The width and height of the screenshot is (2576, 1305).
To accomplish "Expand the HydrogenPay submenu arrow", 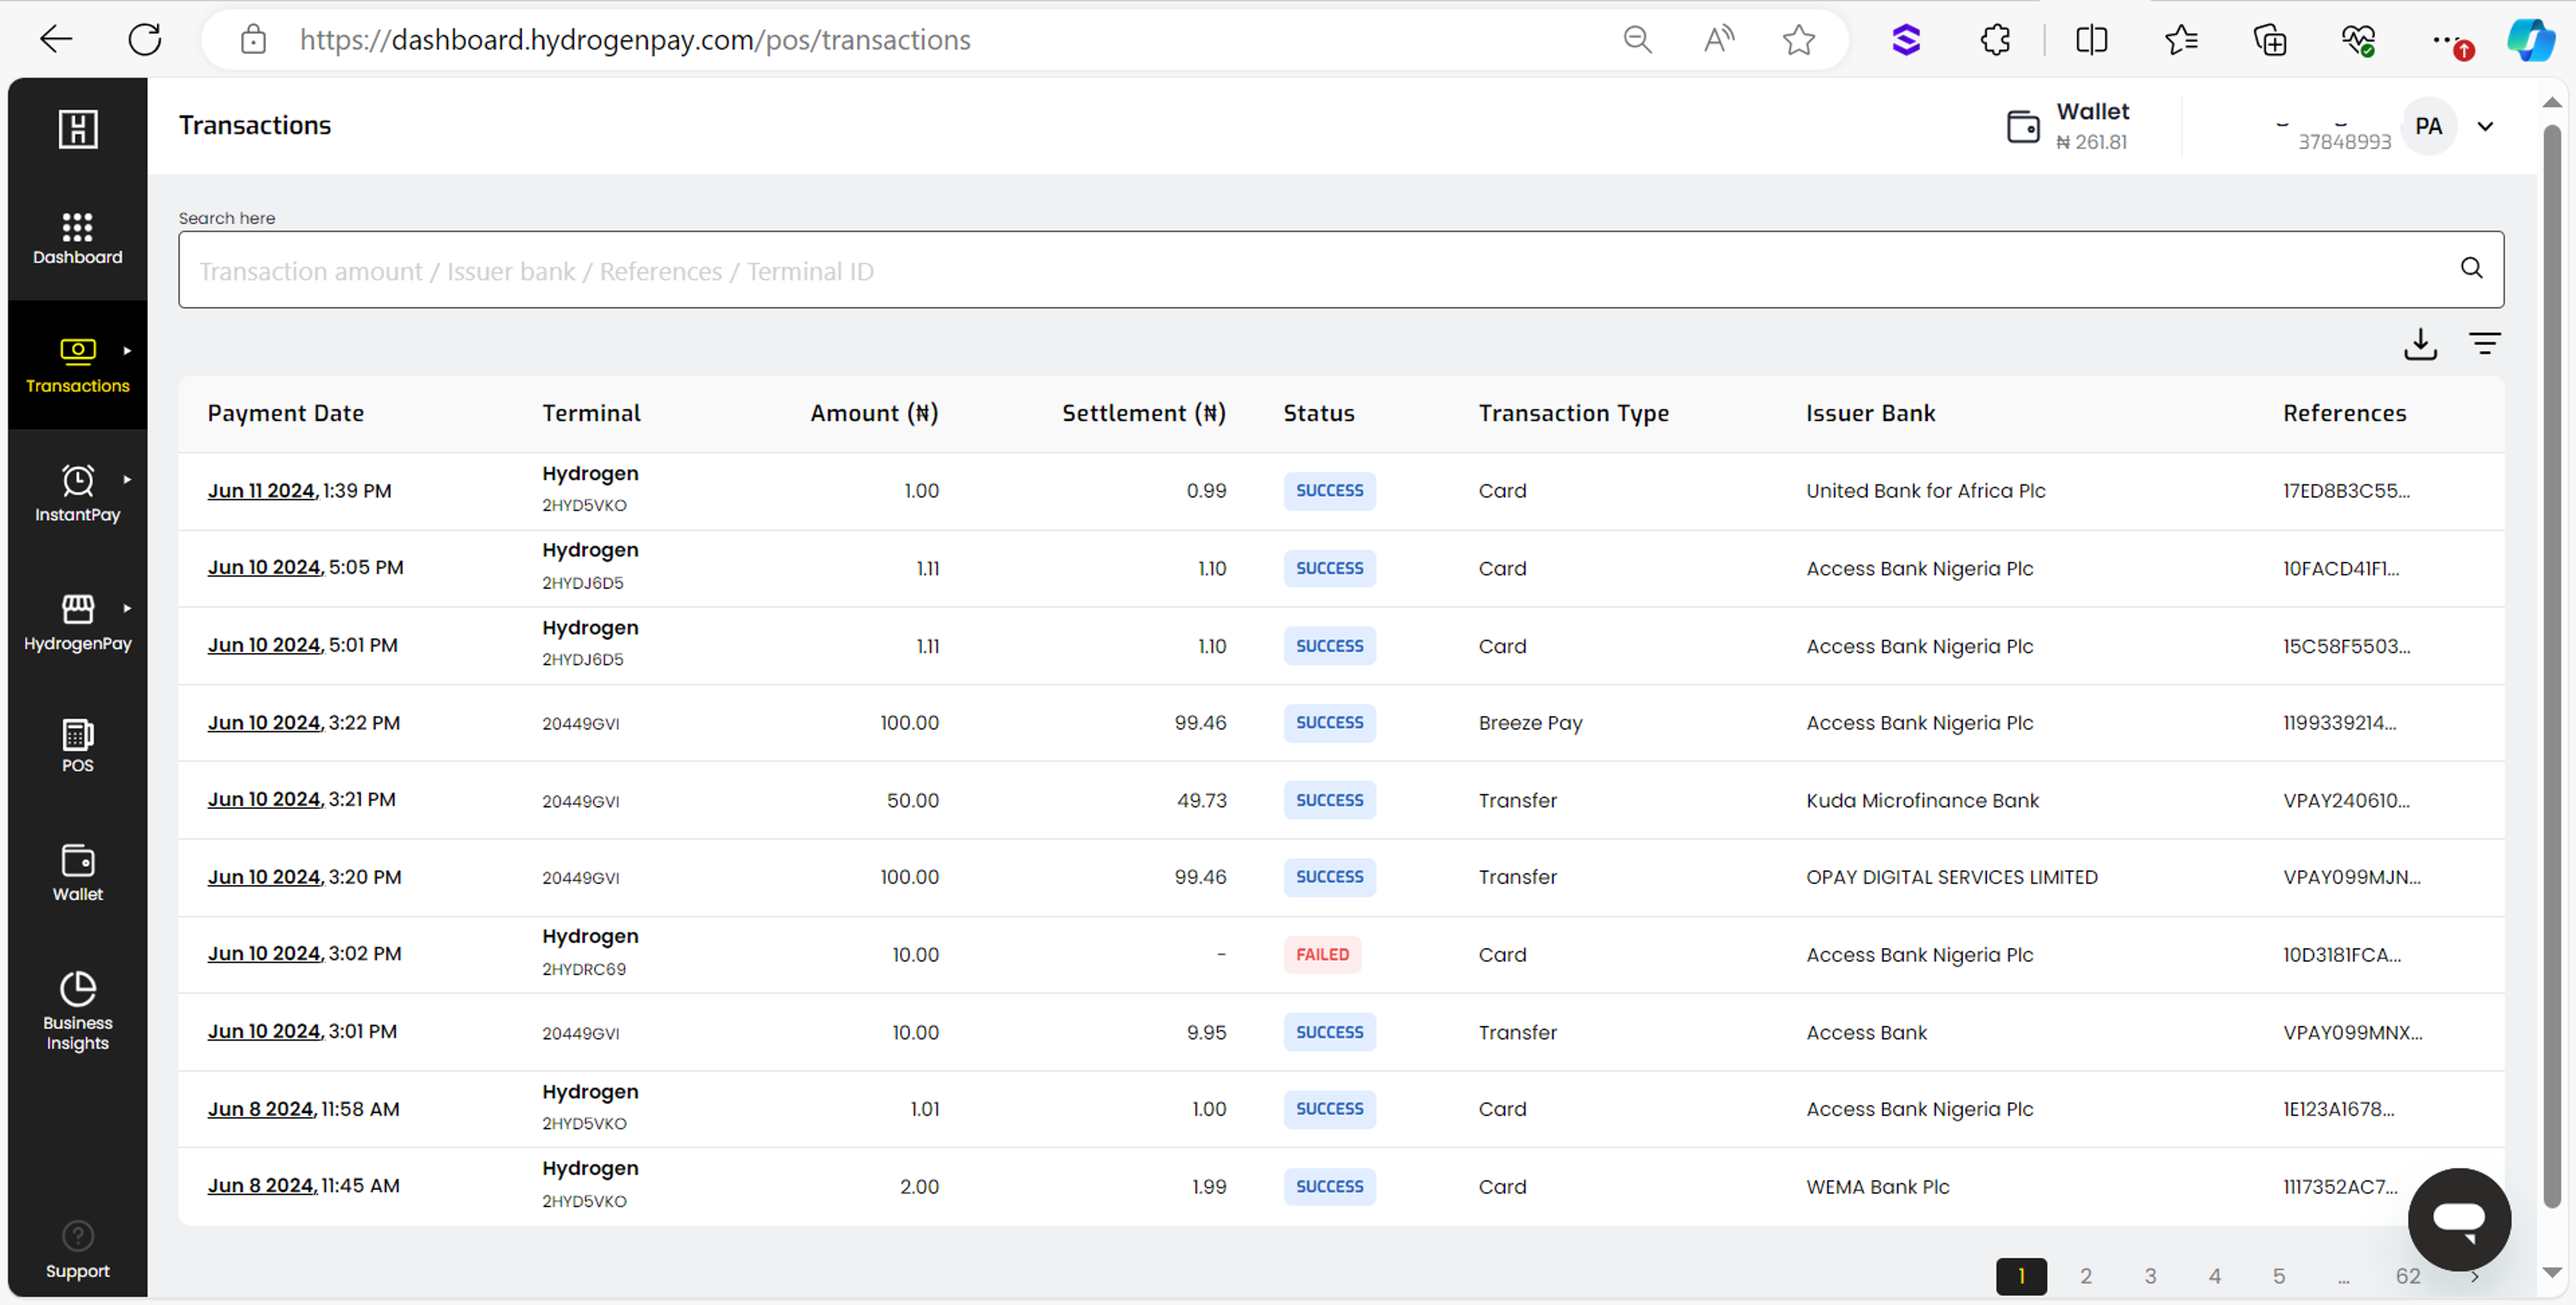I will coord(128,608).
